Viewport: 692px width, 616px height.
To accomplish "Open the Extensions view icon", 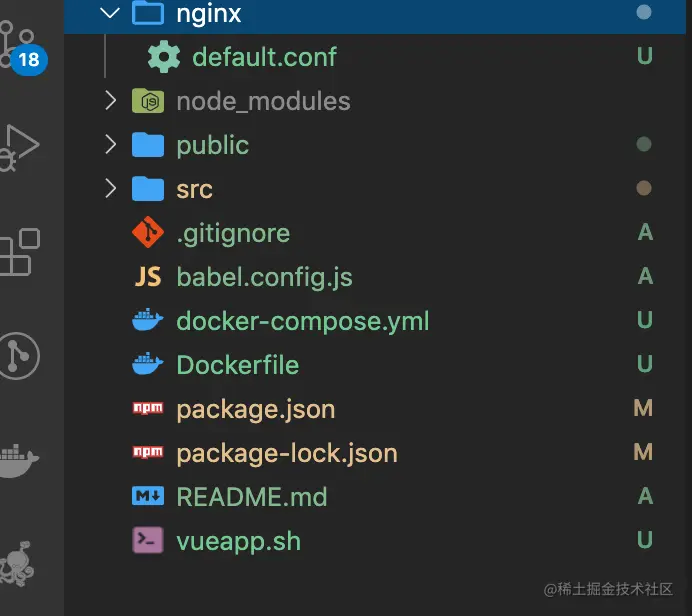I will [20, 252].
